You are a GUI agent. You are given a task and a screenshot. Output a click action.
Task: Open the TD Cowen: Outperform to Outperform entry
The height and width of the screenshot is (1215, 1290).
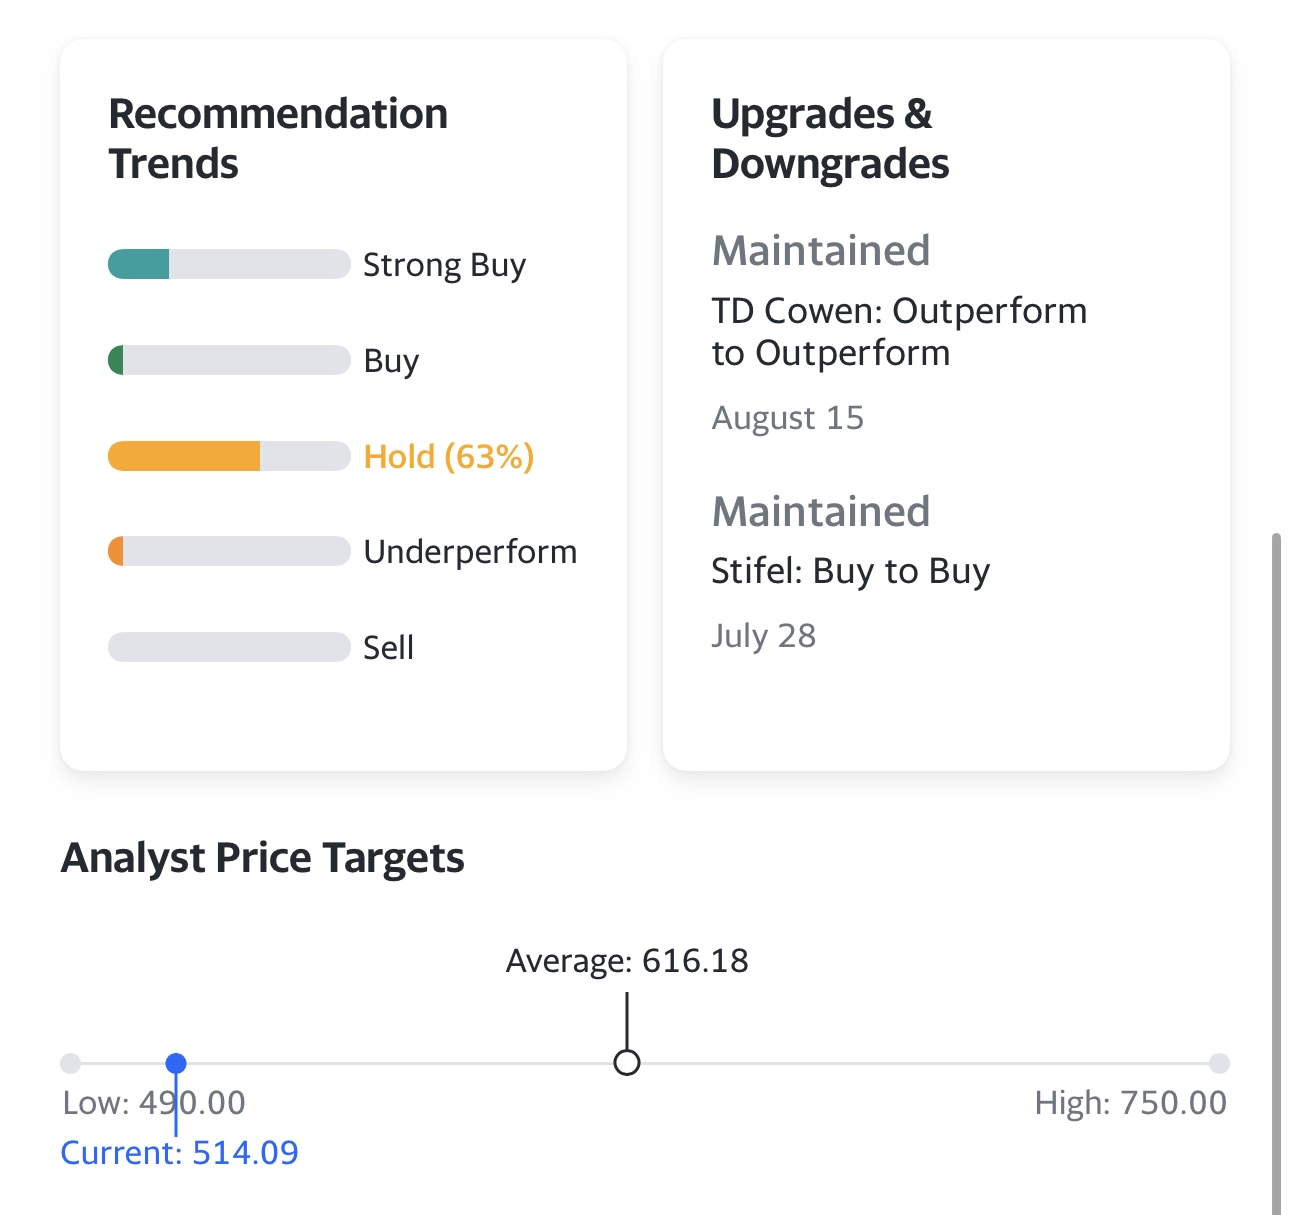point(899,331)
